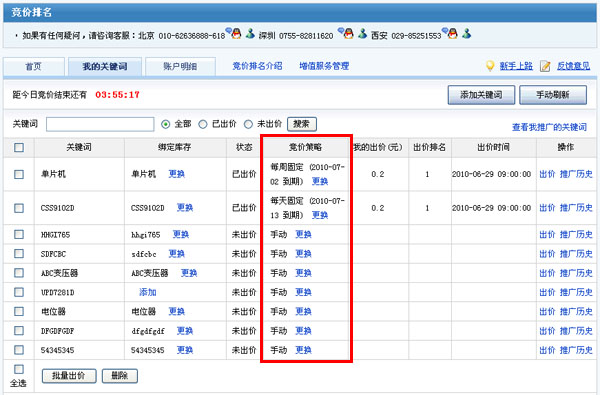
Task: Click the 批量出价 button
Action: [x=69, y=376]
